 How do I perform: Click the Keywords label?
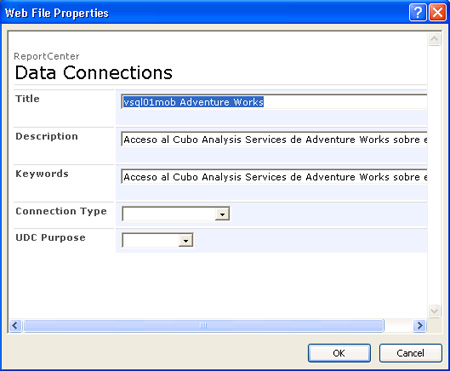tap(42, 174)
